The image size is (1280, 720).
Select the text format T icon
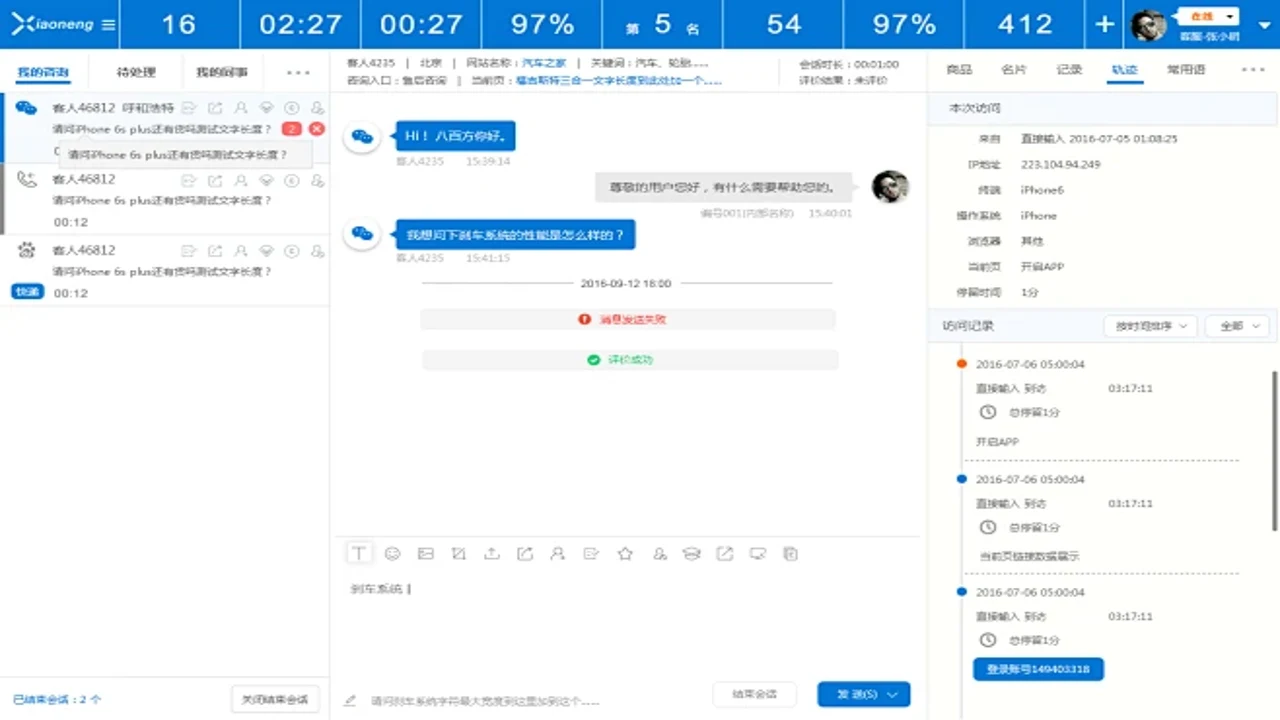(359, 553)
